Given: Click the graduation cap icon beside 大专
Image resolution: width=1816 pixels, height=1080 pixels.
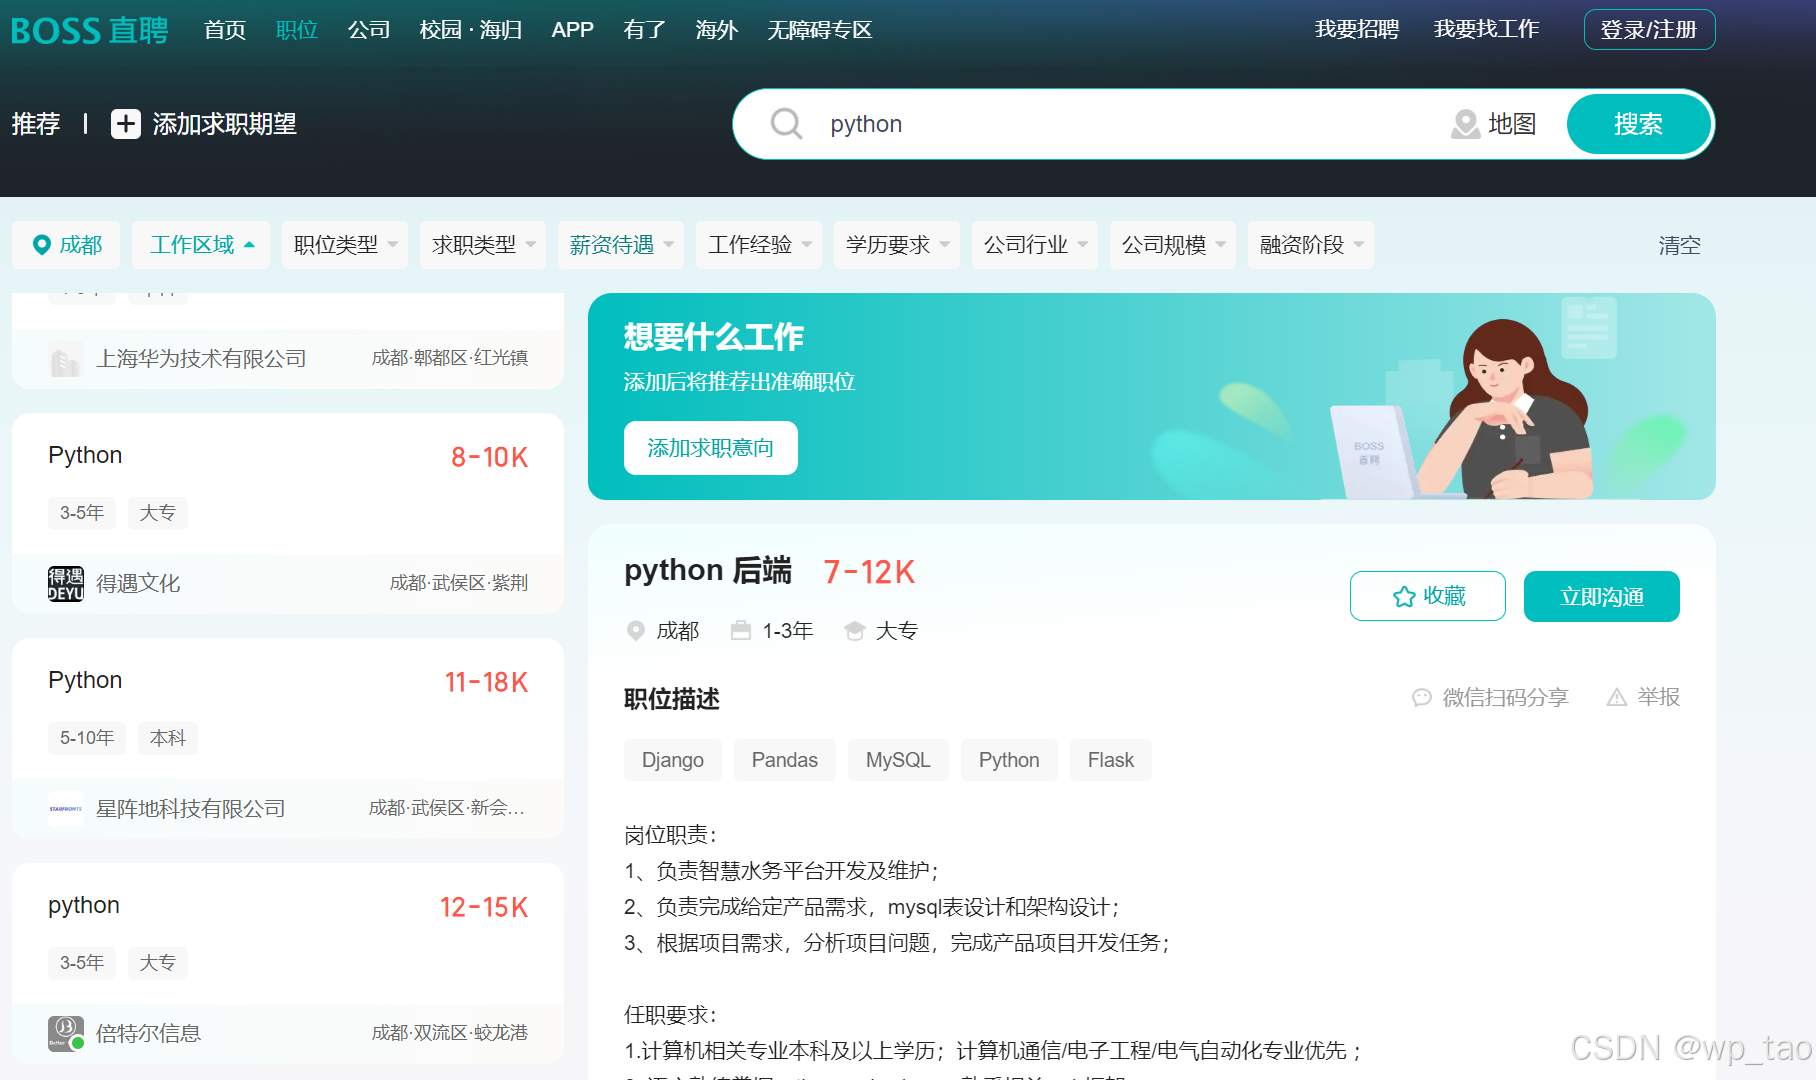Looking at the screenshot, I should 854,631.
